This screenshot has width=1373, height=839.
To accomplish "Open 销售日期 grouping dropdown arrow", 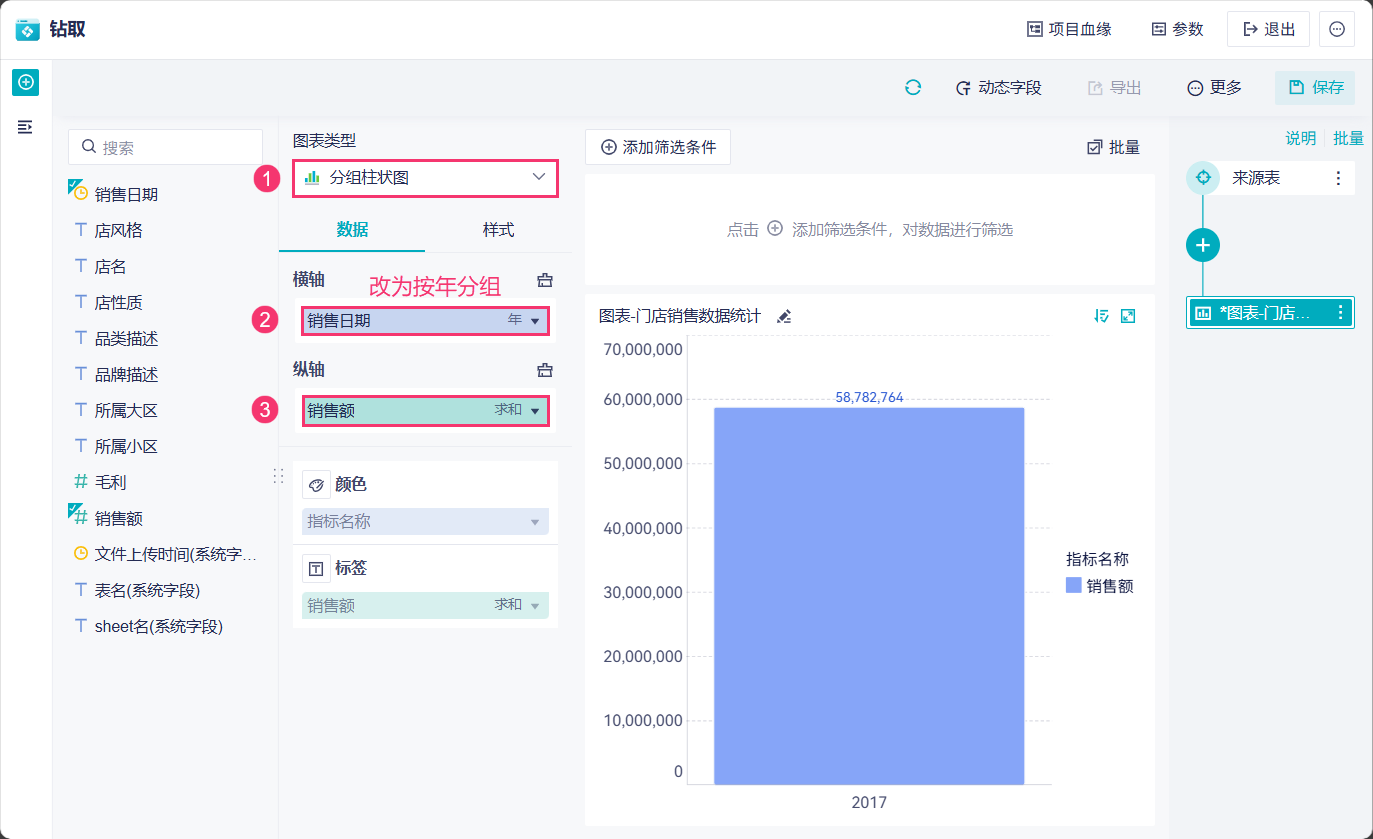I will [535, 322].
